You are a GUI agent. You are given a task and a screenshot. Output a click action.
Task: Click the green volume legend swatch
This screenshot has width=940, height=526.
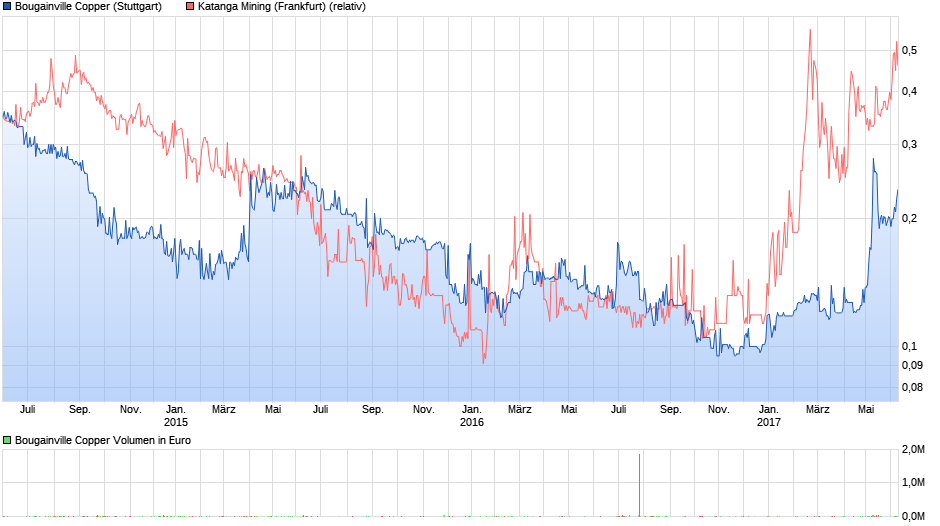click(7, 440)
